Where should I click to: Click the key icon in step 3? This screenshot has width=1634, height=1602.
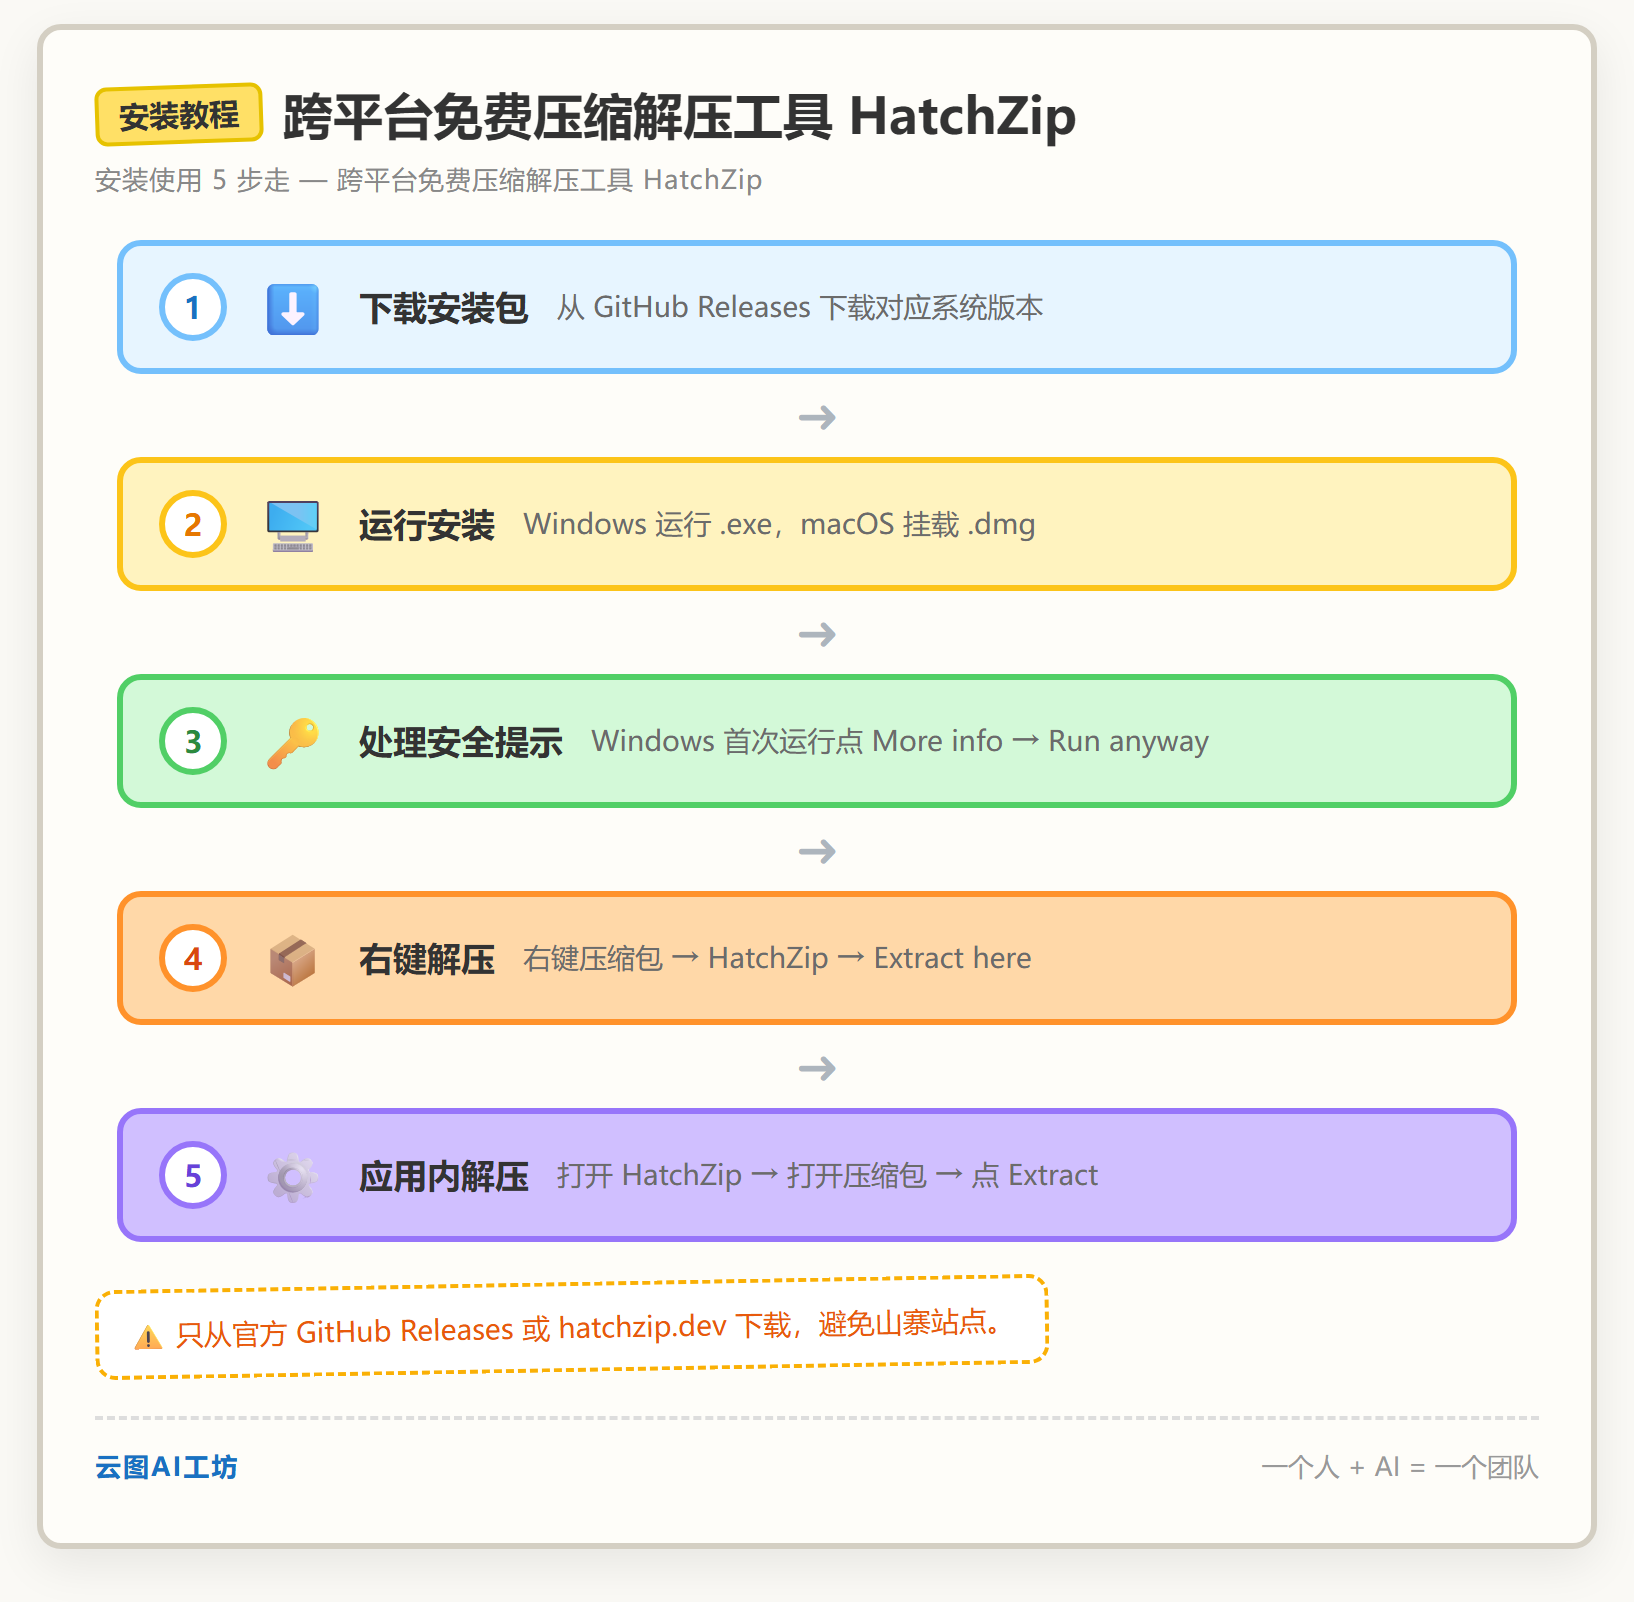tap(293, 742)
